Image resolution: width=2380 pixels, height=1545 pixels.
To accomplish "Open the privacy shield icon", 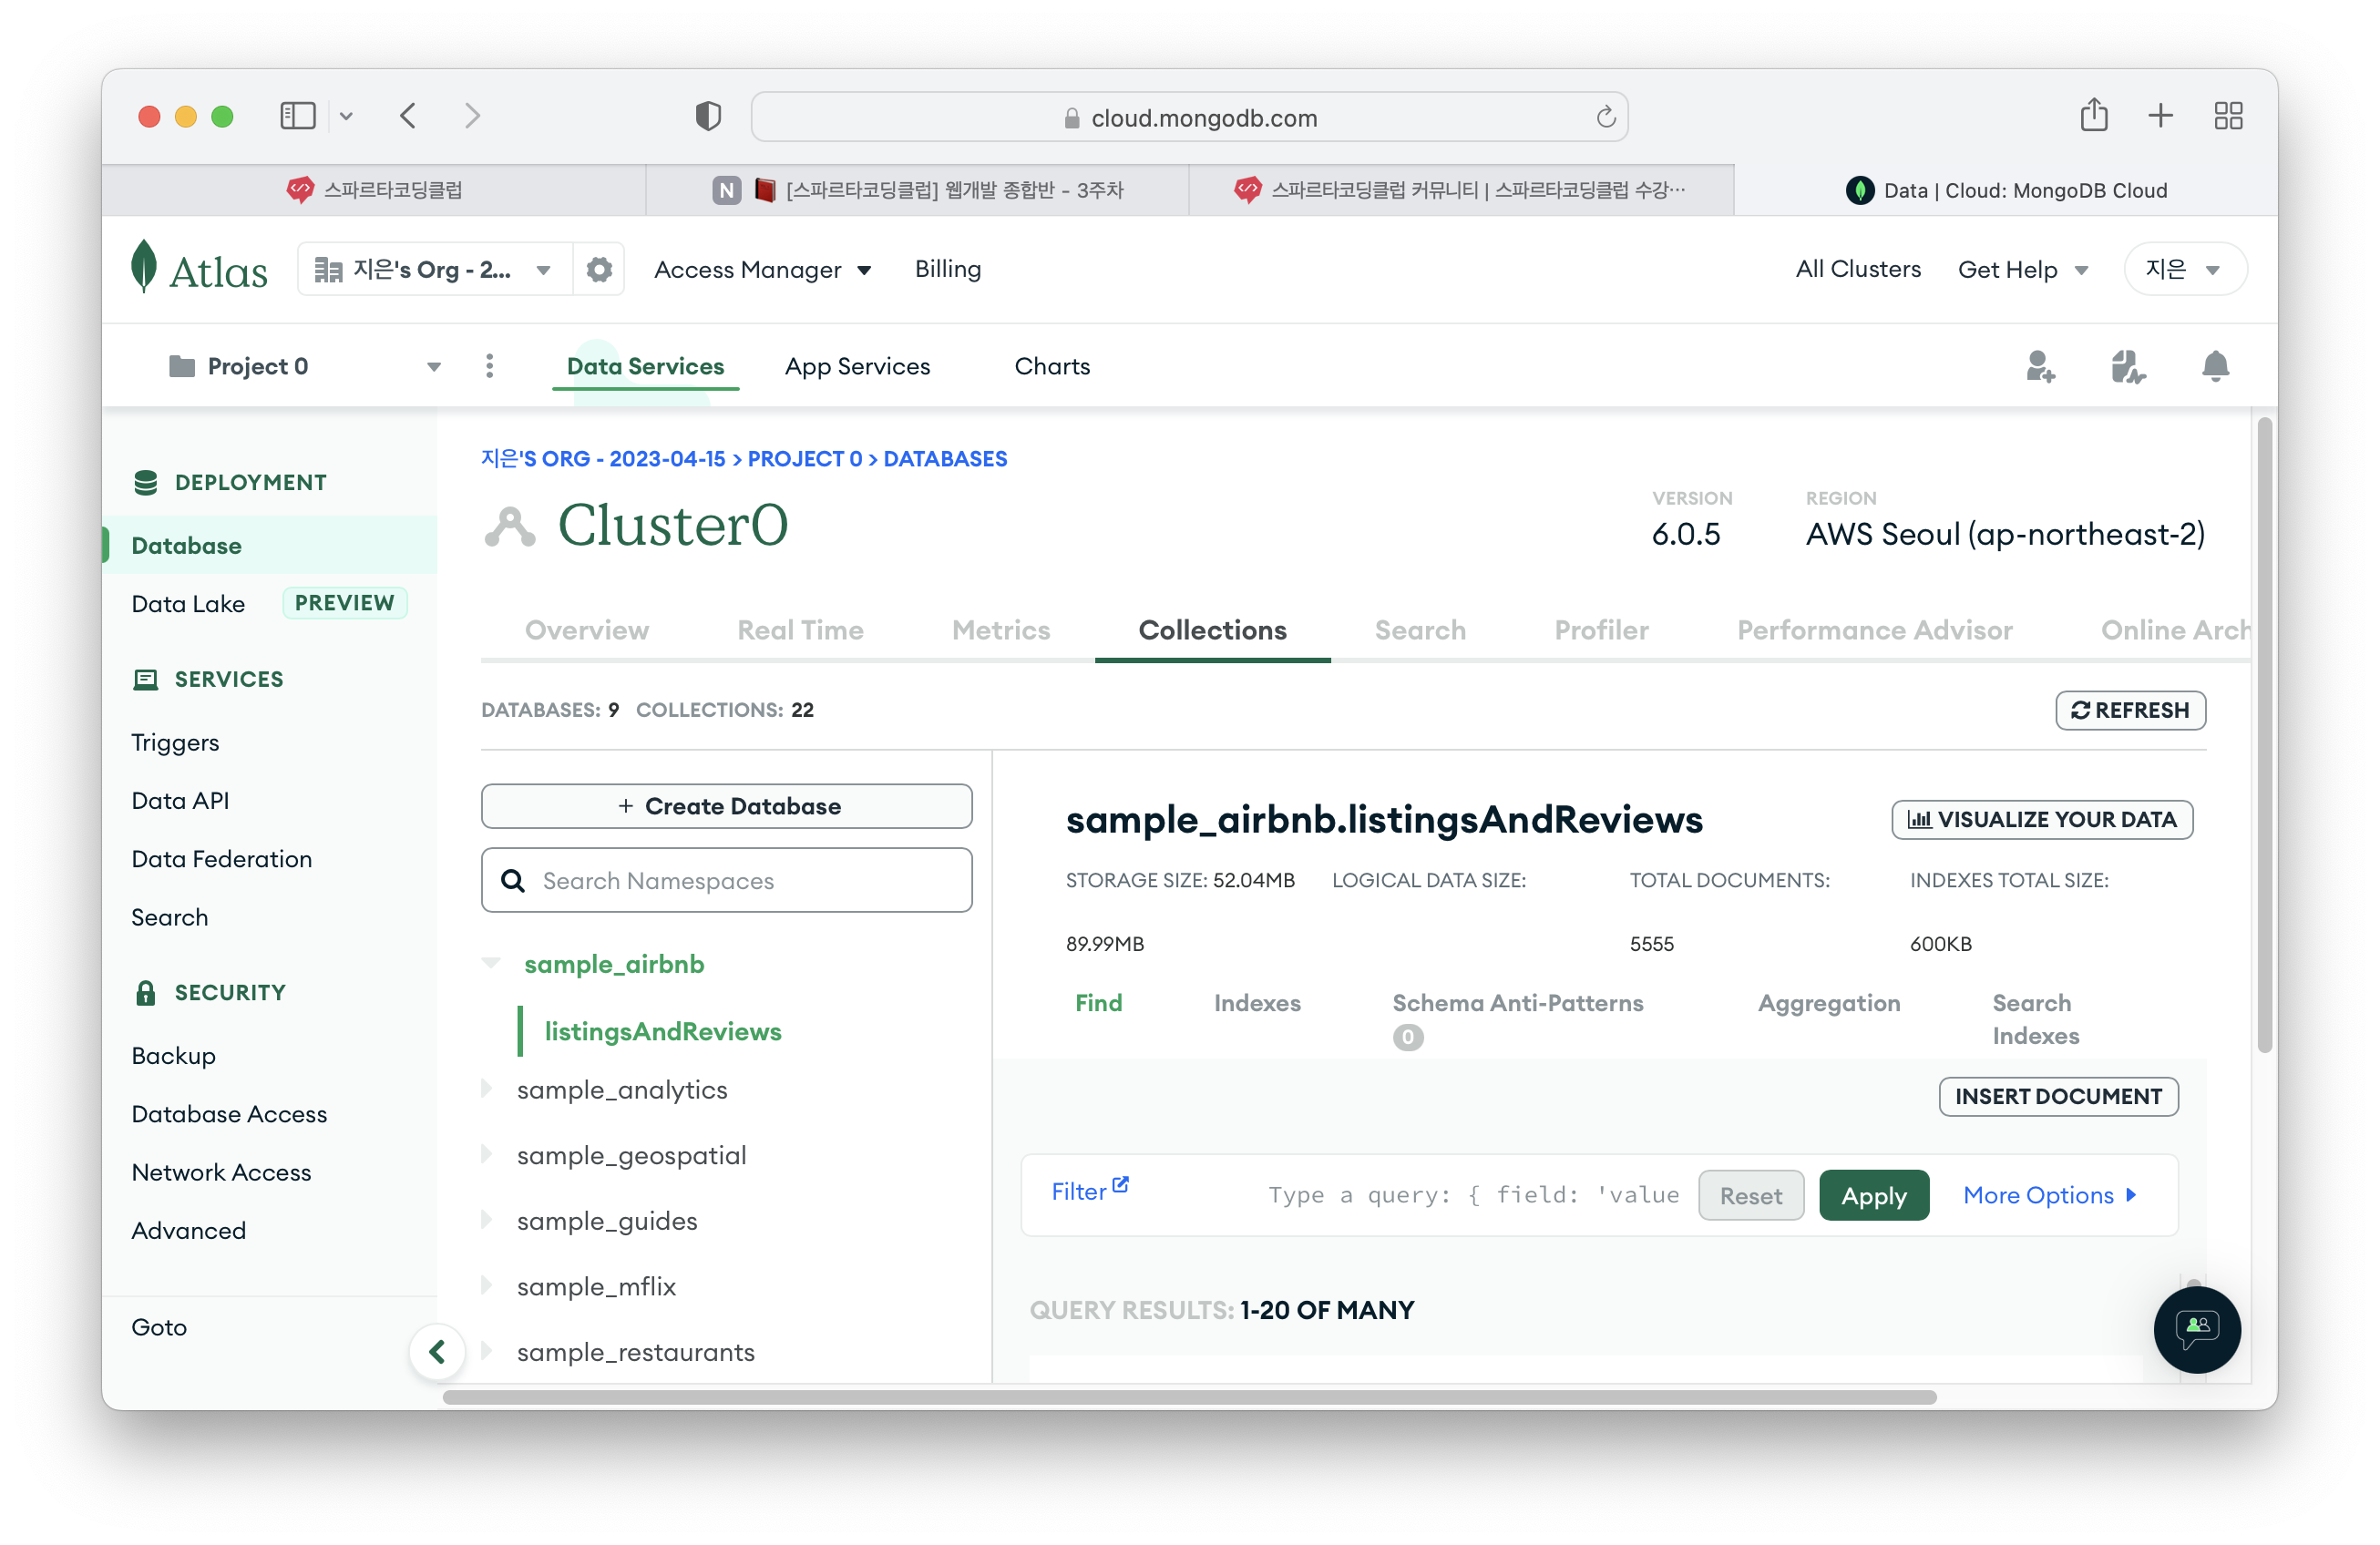I will [x=708, y=116].
